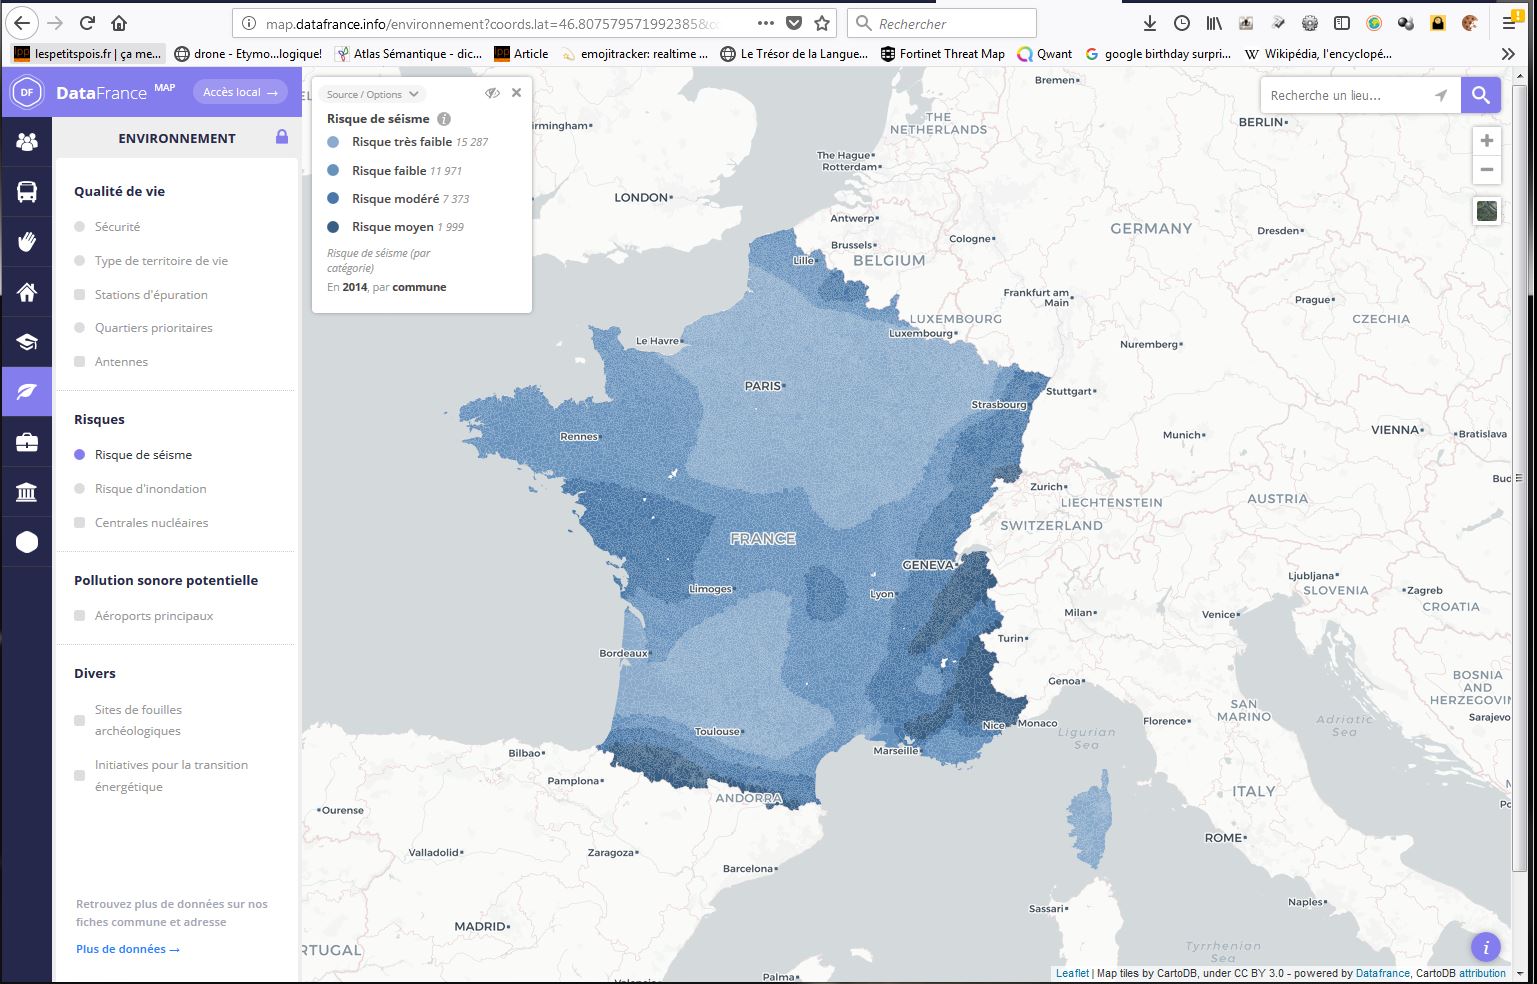This screenshot has width=1537, height=984.
Task: Expand the bookmarks toolbar overflow chevron
Action: coord(1508,54)
